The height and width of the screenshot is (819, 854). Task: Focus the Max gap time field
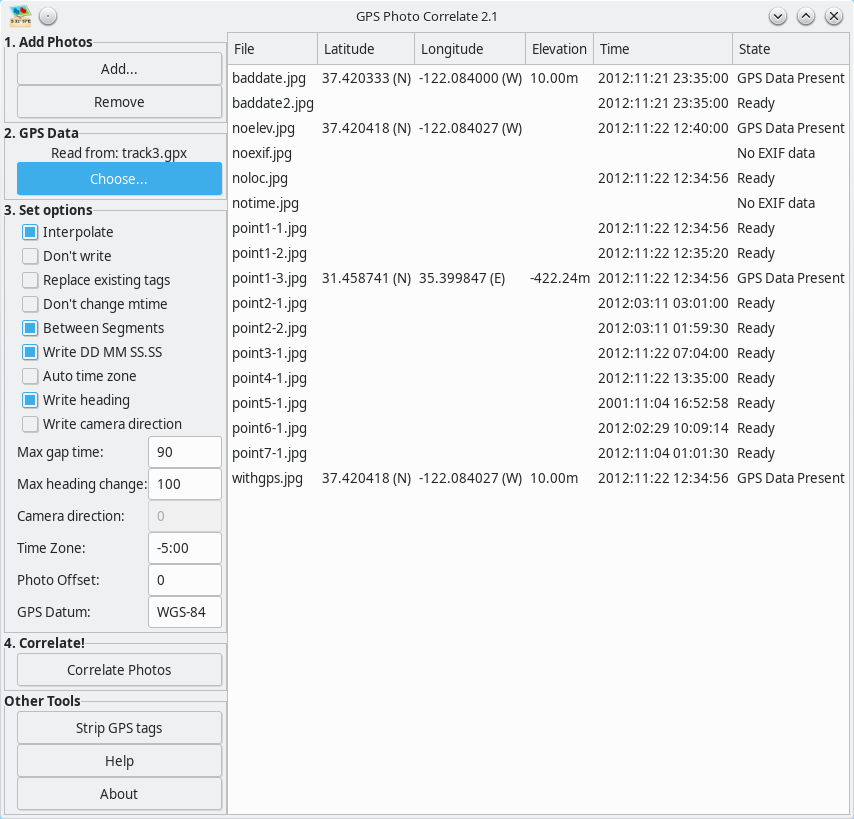184,452
